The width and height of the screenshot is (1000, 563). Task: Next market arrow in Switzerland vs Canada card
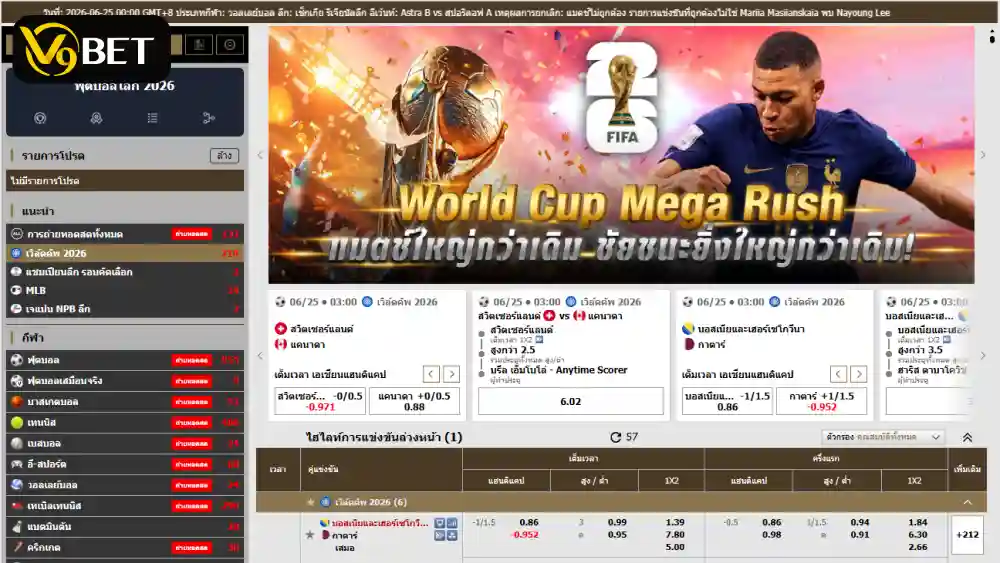click(x=452, y=374)
